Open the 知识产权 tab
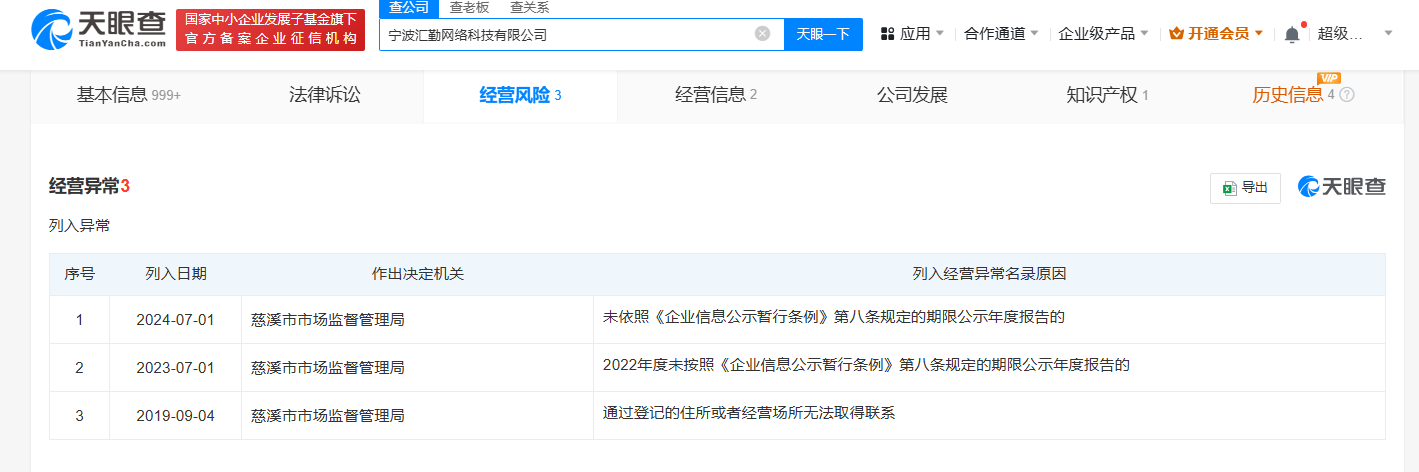This screenshot has height=472, width=1419. coord(1107,96)
